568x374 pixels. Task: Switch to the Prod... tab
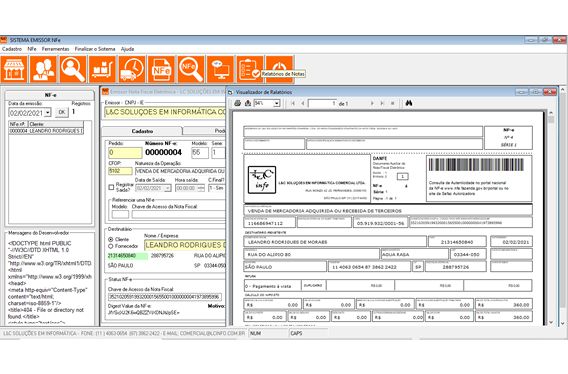coord(205,131)
